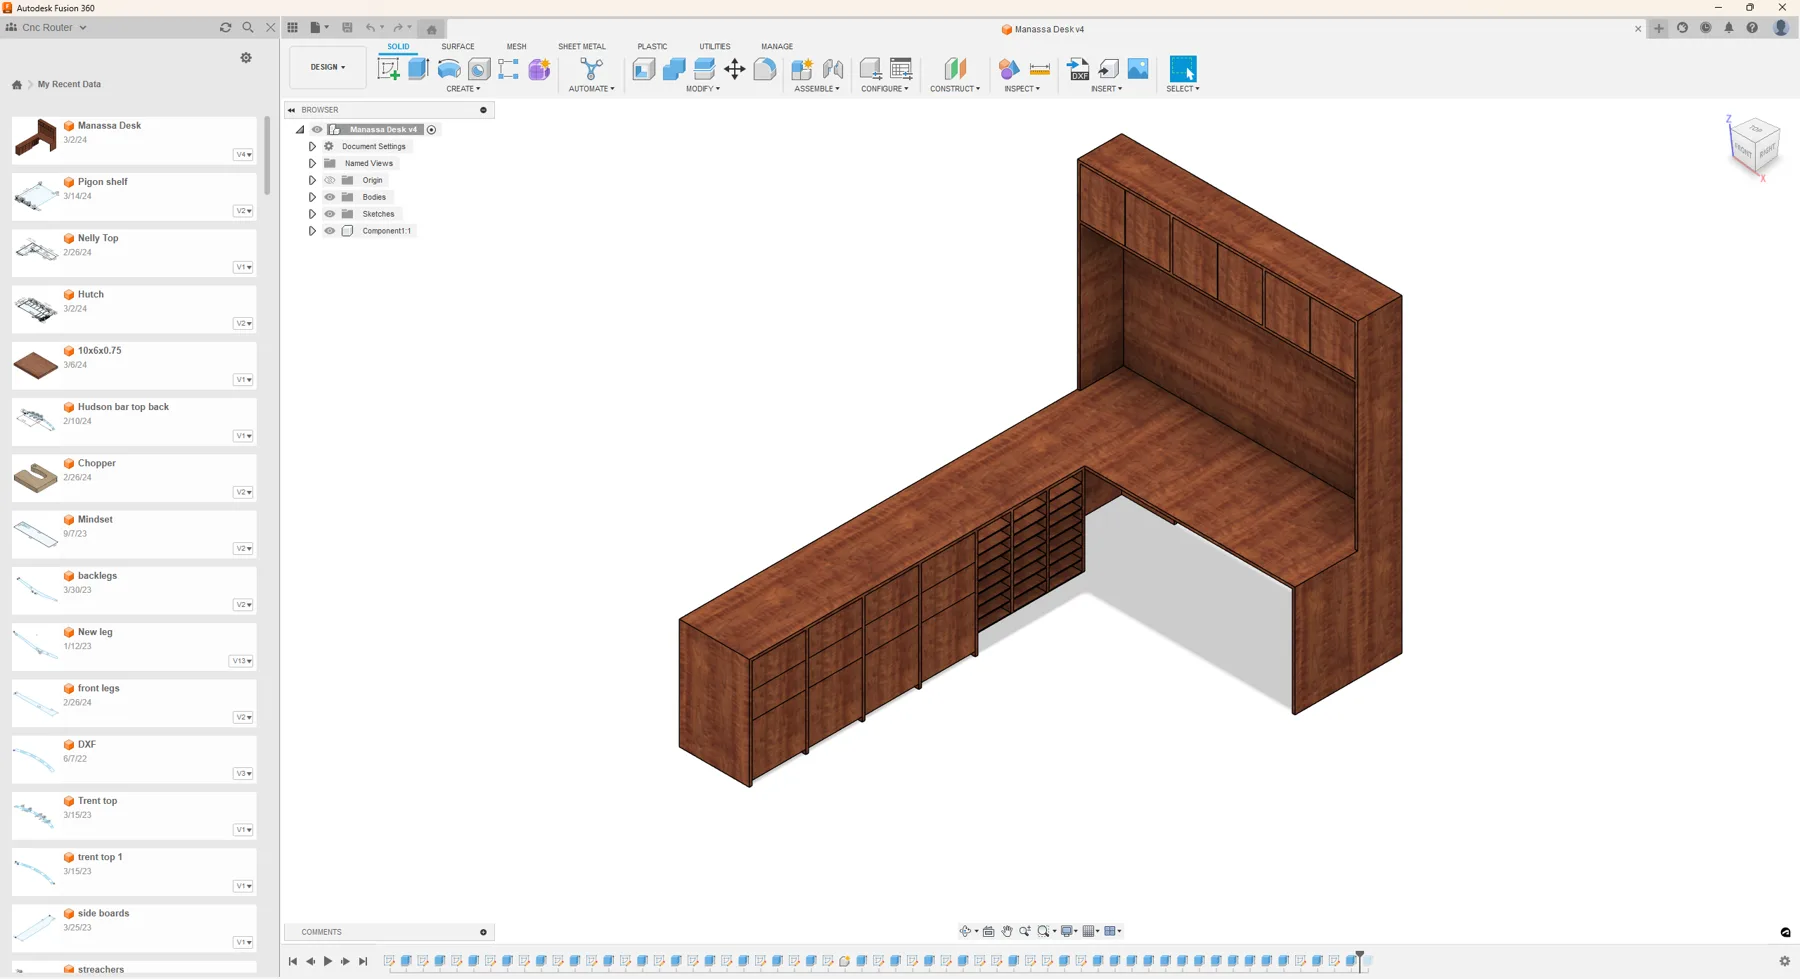The width and height of the screenshot is (1800, 979).
Task: Select the Create Sketch tool
Action: tap(388, 69)
